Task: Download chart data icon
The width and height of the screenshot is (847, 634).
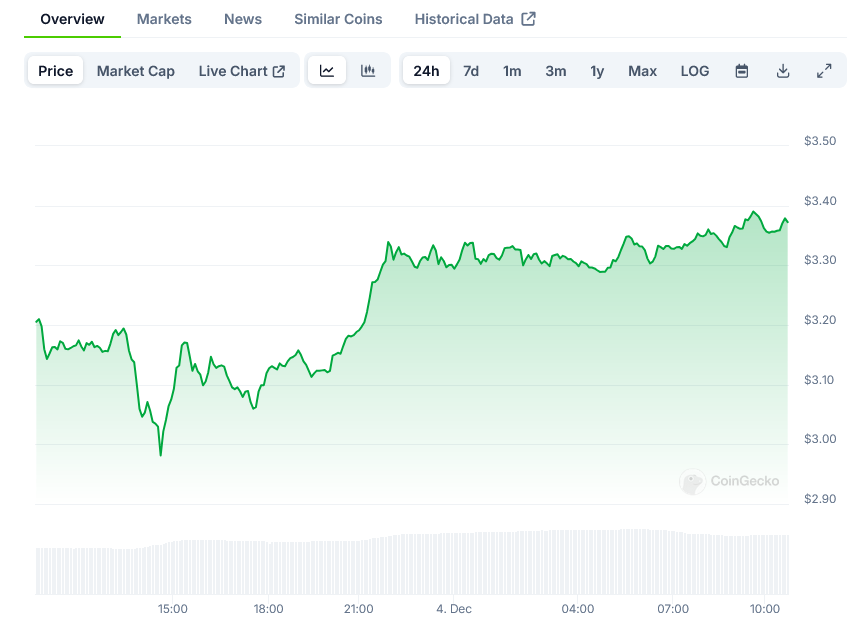Action: click(783, 71)
